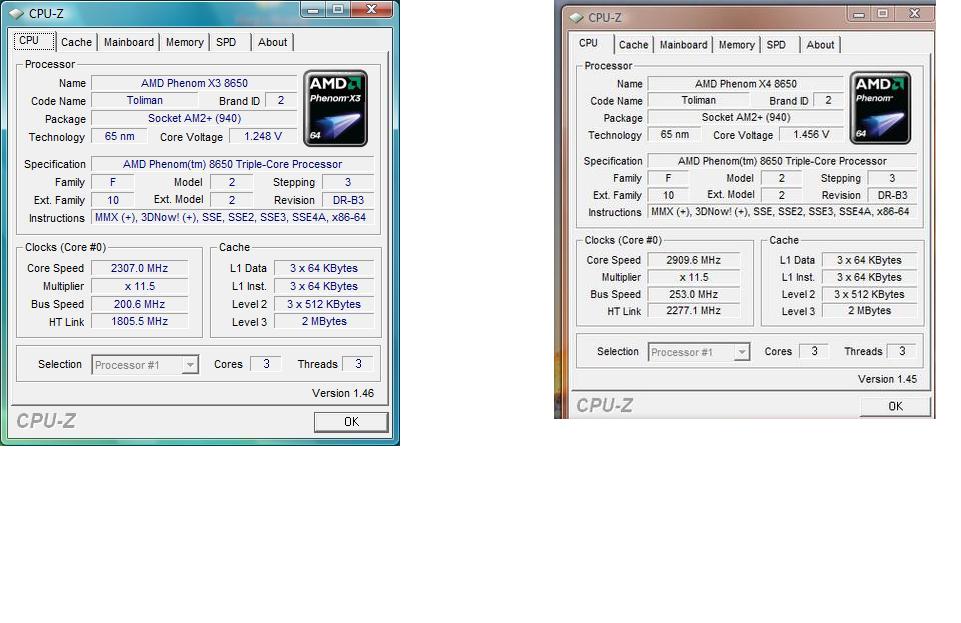
Task: Switch to Mainboard tab in left CPU-Z window
Action: pyautogui.click(x=129, y=42)
